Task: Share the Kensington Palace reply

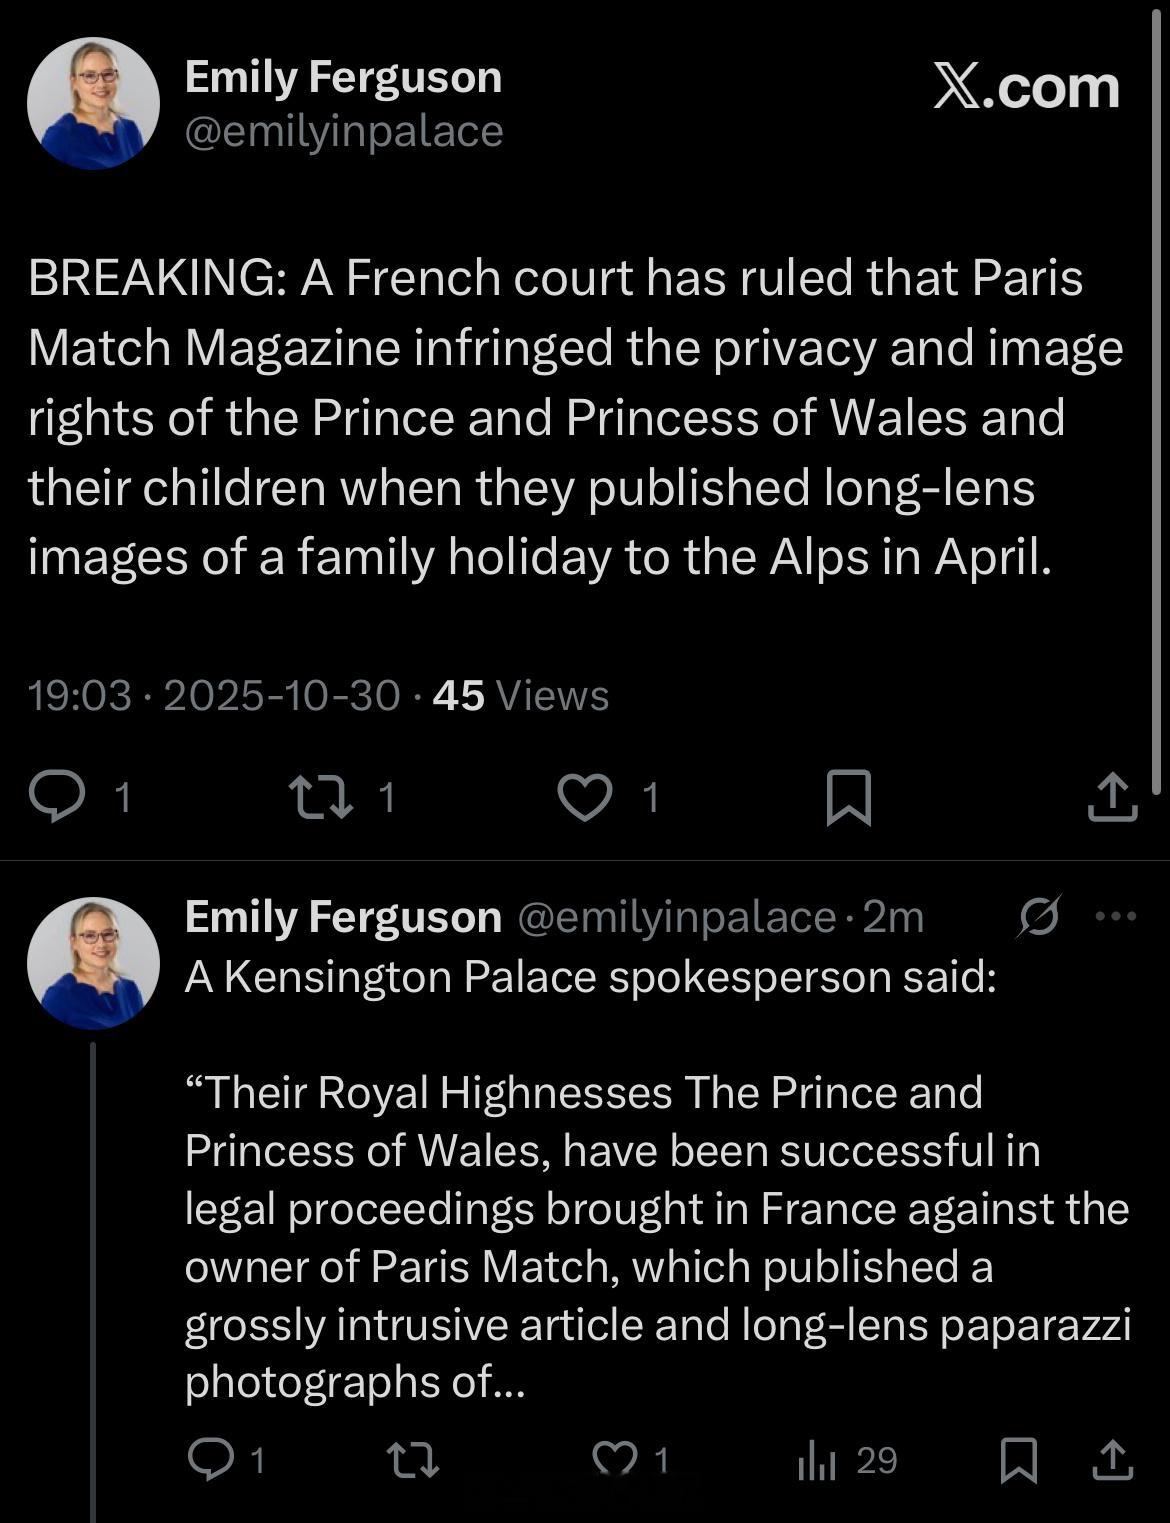Action: coord(1111,1461)
